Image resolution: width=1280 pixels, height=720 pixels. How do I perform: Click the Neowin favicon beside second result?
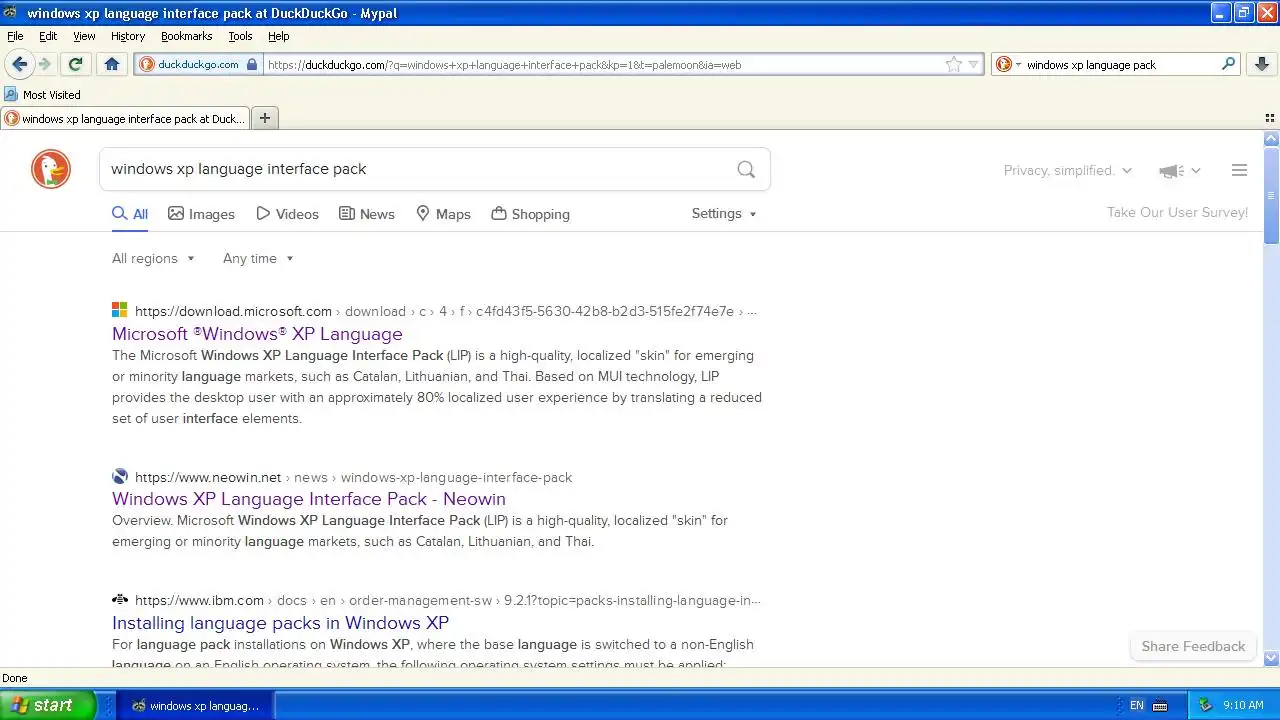click(120, 476)
